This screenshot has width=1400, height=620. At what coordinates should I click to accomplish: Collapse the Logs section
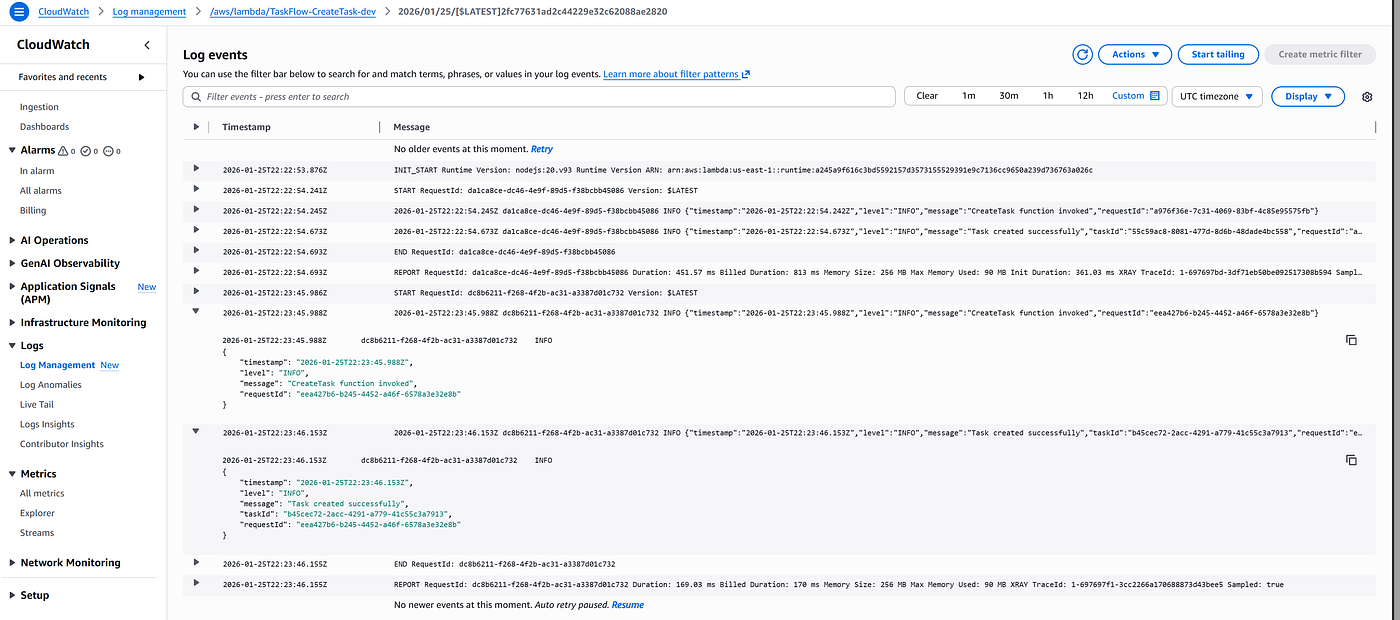coord(12,345)
